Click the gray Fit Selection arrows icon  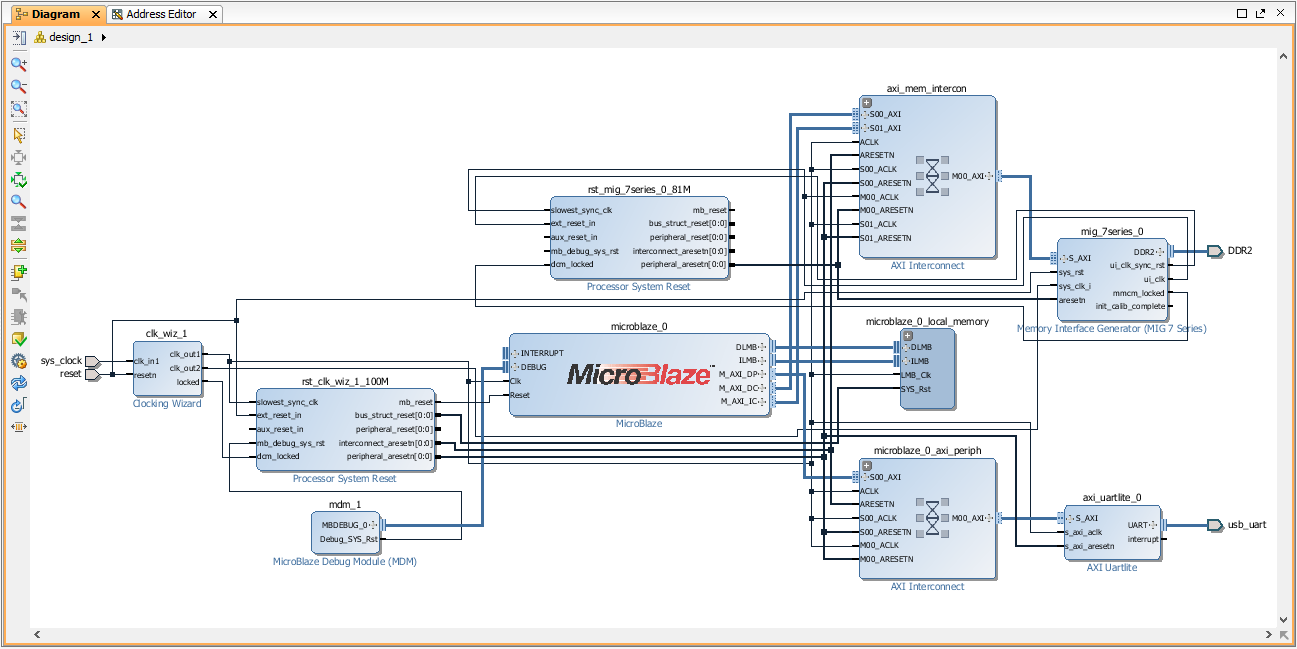coord(18,157)
